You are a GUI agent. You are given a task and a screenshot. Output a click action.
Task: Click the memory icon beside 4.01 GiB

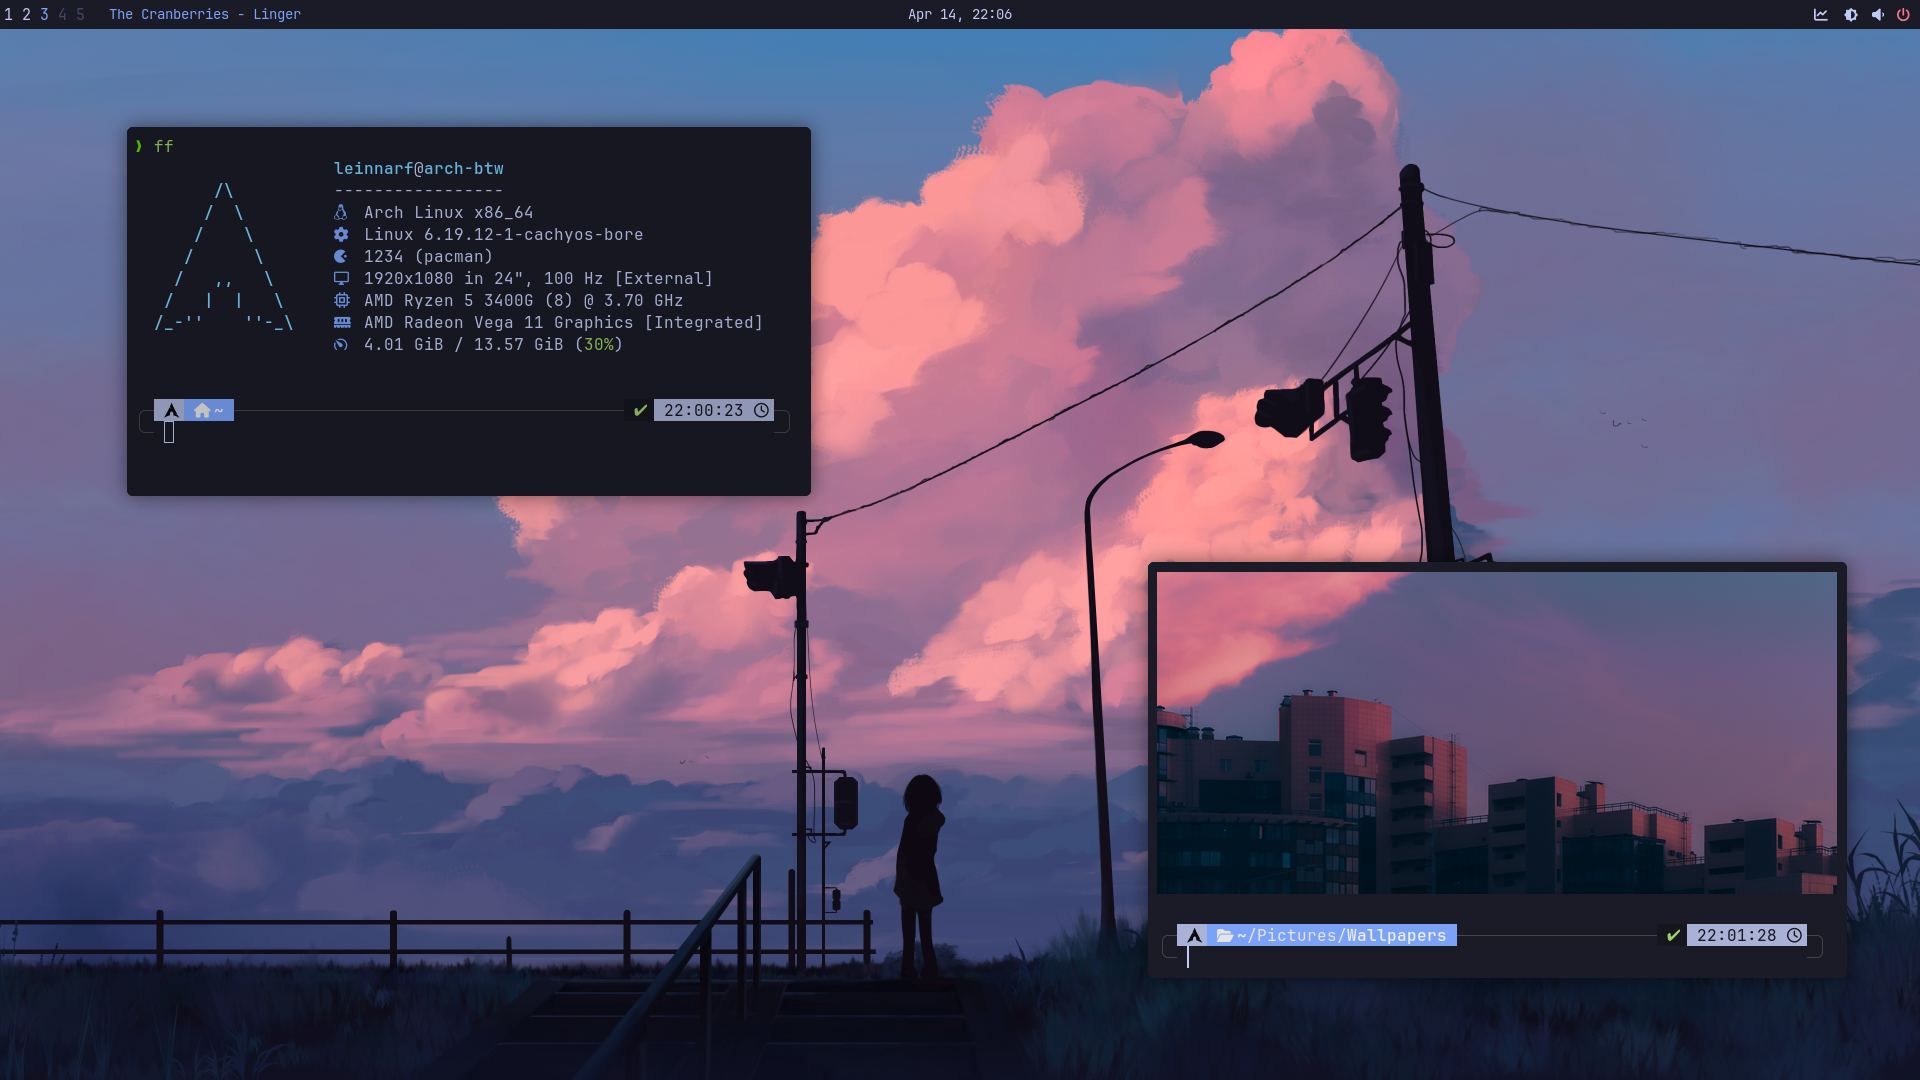(341, 344)
